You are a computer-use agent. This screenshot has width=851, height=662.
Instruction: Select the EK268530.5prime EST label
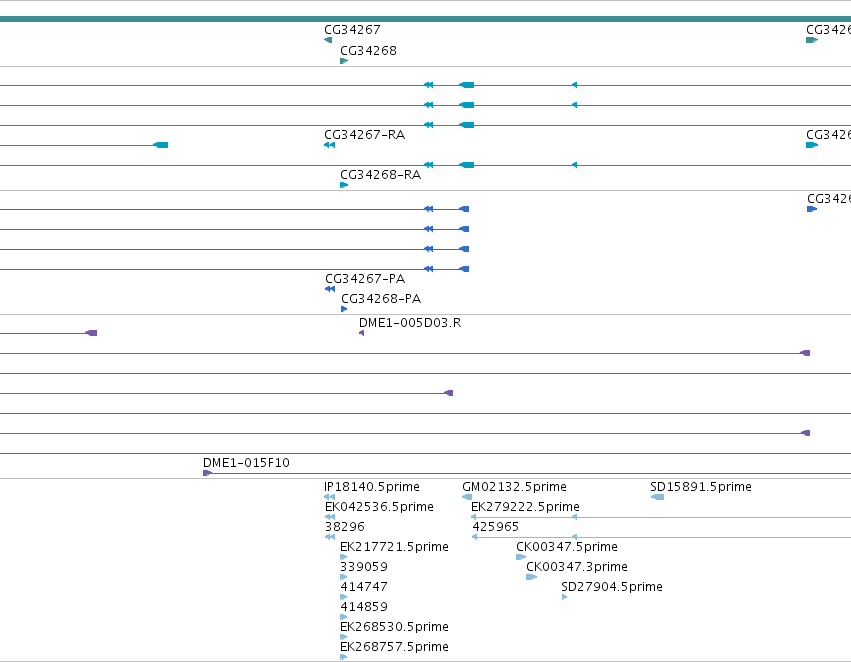click(394, 627)
